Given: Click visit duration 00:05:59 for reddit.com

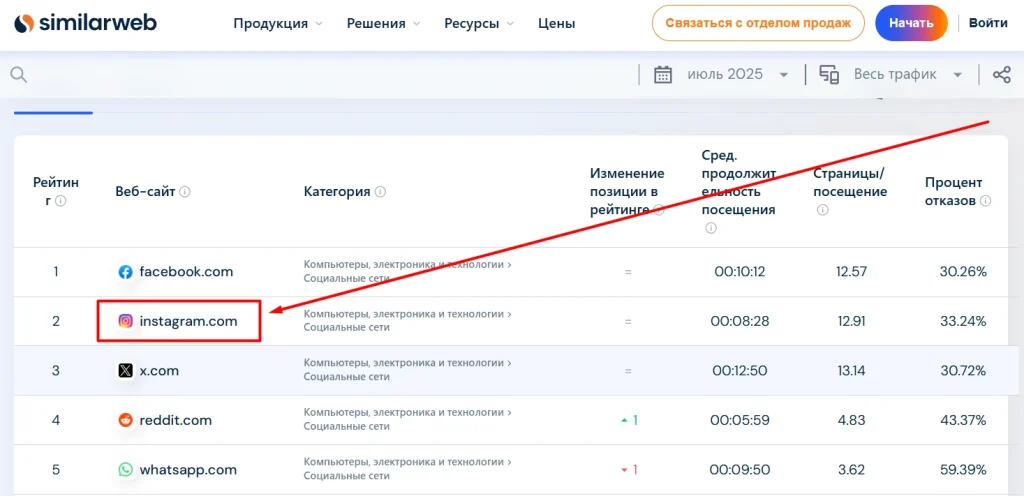Looking at the screenshot, I should coord(740,420).
